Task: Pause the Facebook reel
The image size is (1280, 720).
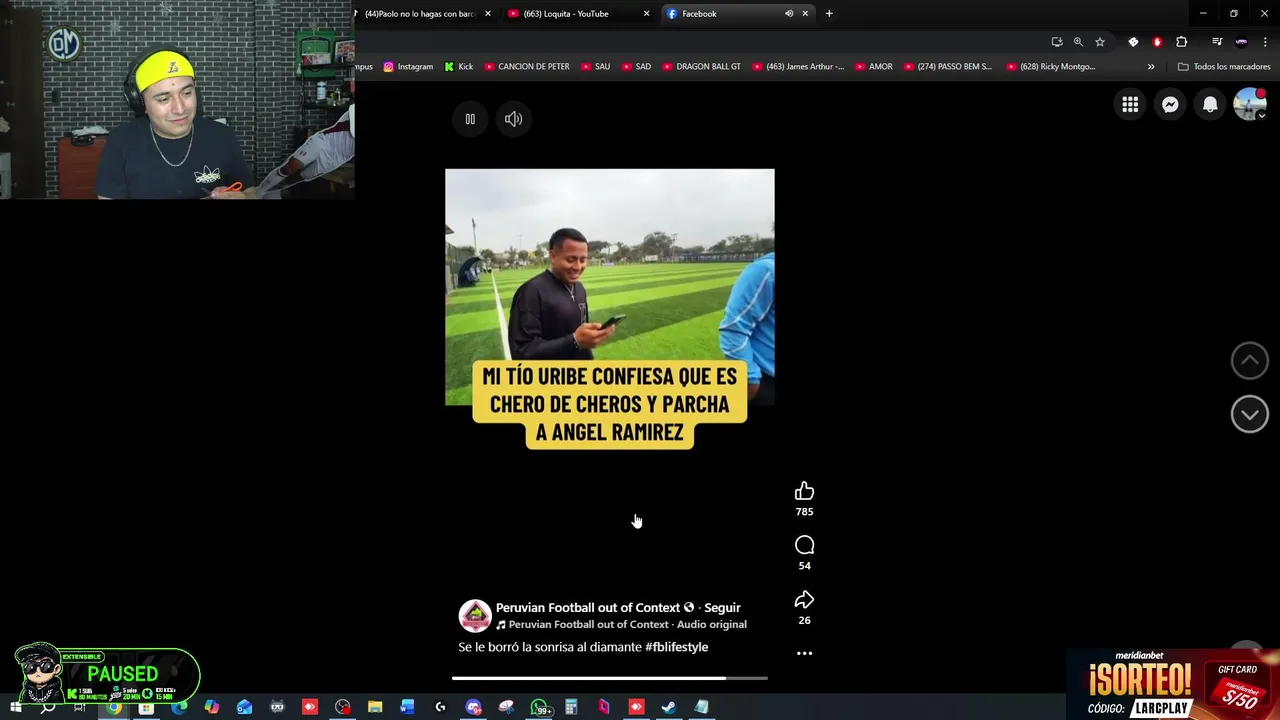Action: tap(470, 119)
